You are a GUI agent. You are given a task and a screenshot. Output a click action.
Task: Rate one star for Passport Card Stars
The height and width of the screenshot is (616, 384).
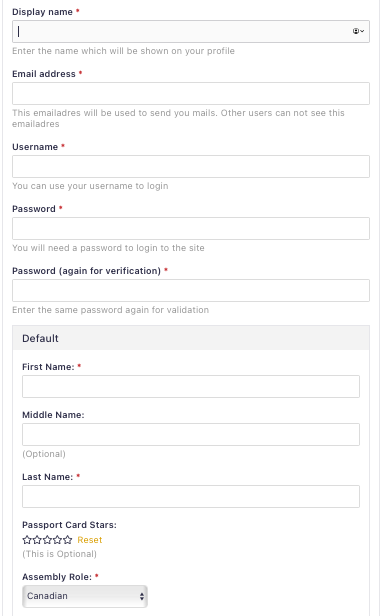27,540
